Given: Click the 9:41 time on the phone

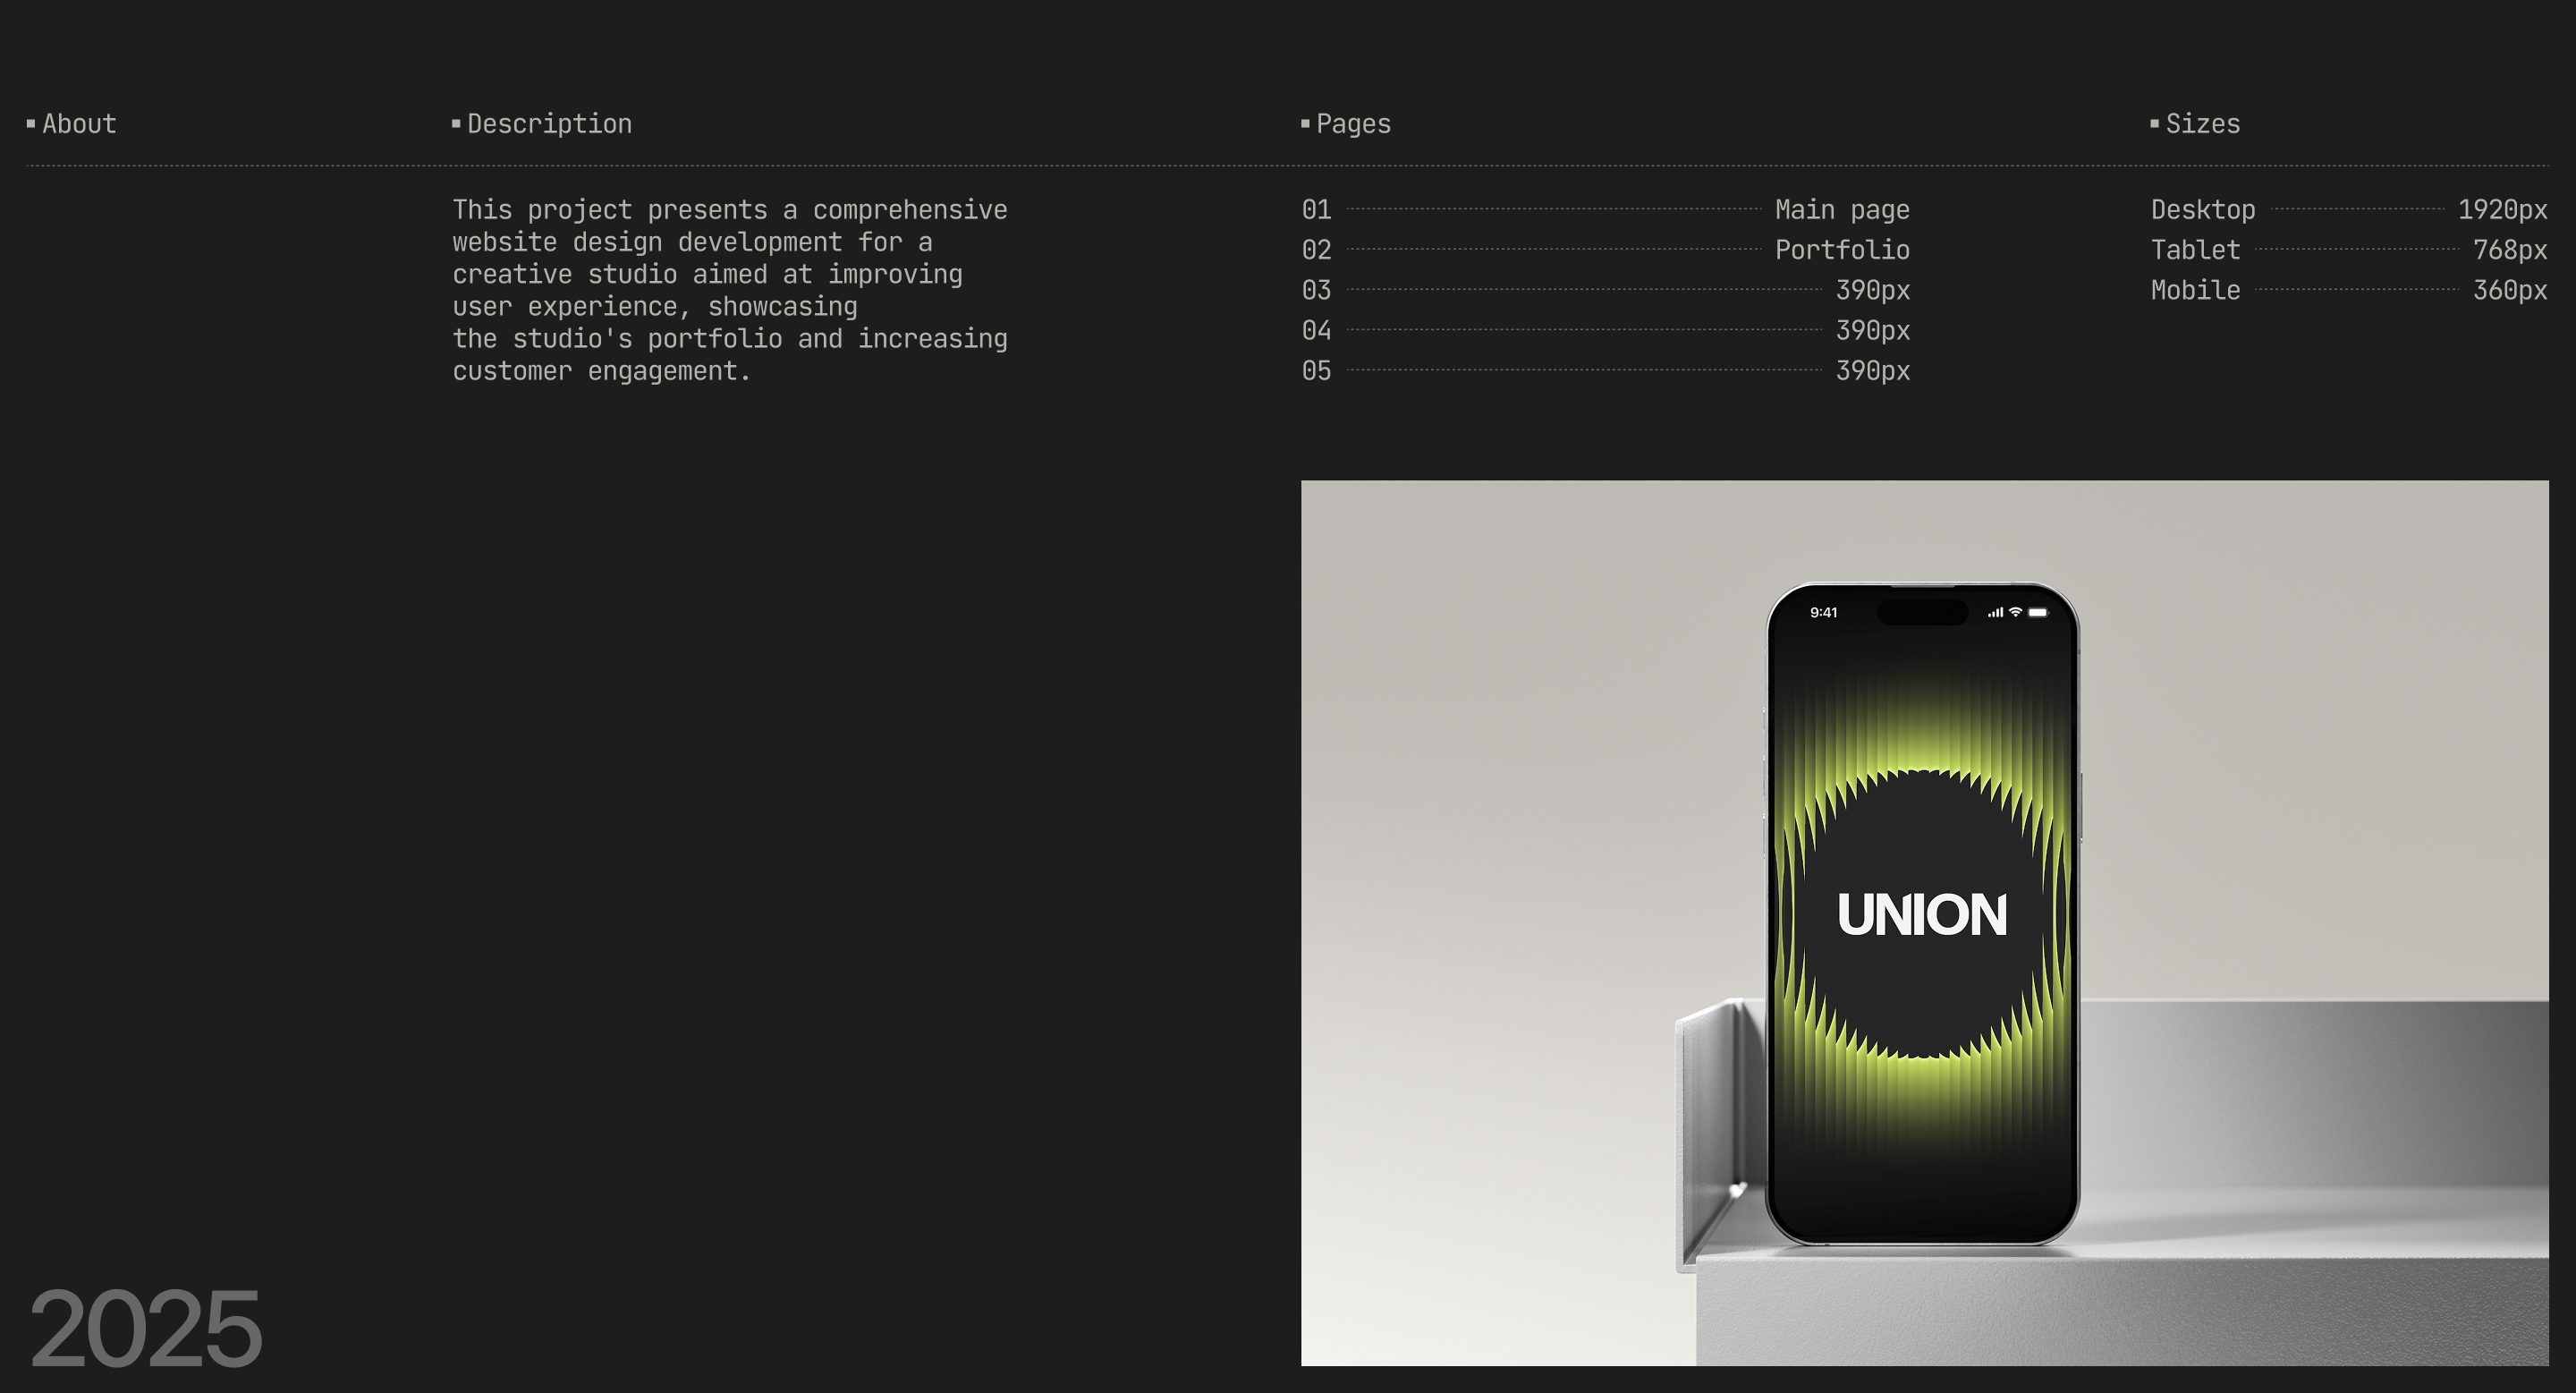Looking at the screenshot, I should coord(1823,612).
